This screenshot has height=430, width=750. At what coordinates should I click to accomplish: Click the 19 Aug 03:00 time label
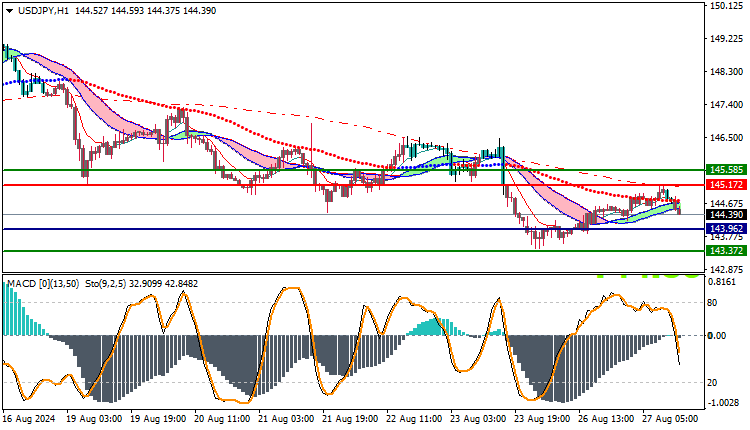[x=94, y=419]
